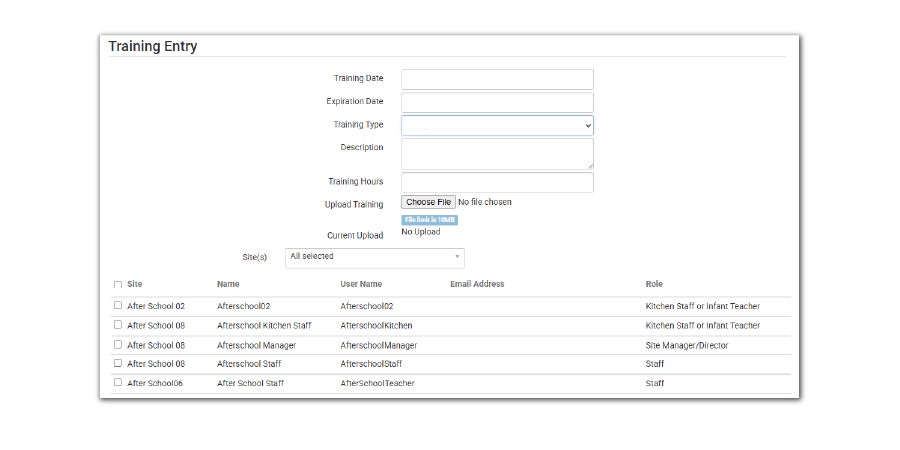Click the Site column header
This screenshot has width=900, height=450.
point(135,285)
